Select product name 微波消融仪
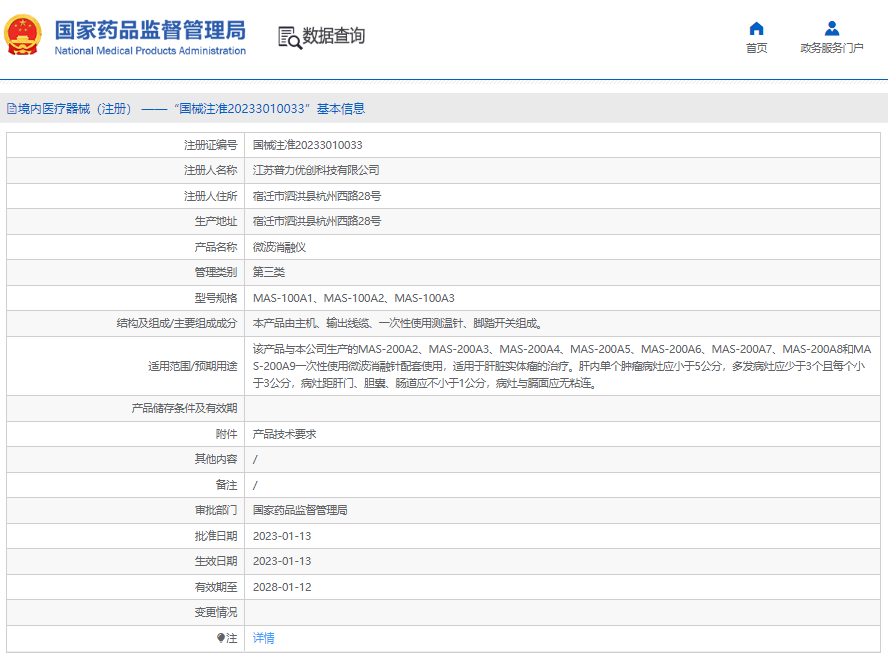Viewport: 888px width, 659px height. [279, 247]
